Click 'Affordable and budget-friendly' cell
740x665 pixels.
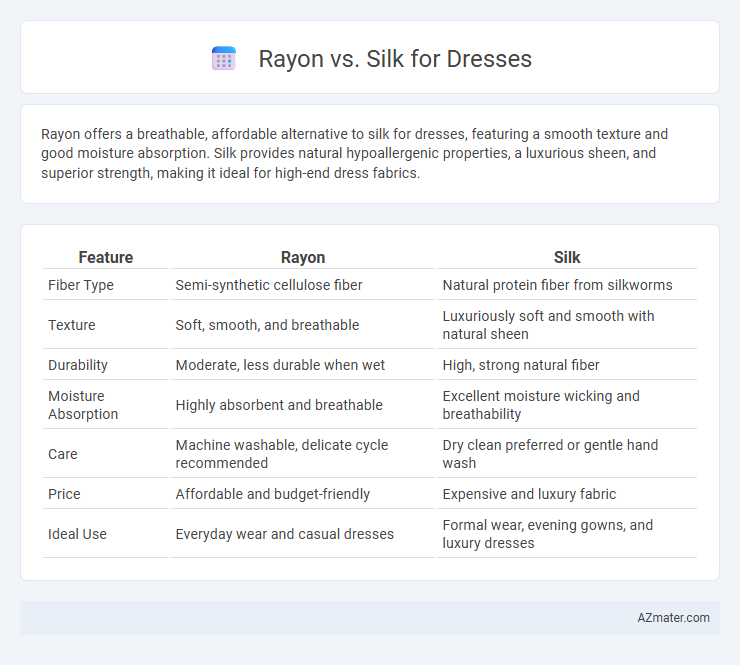273,494
